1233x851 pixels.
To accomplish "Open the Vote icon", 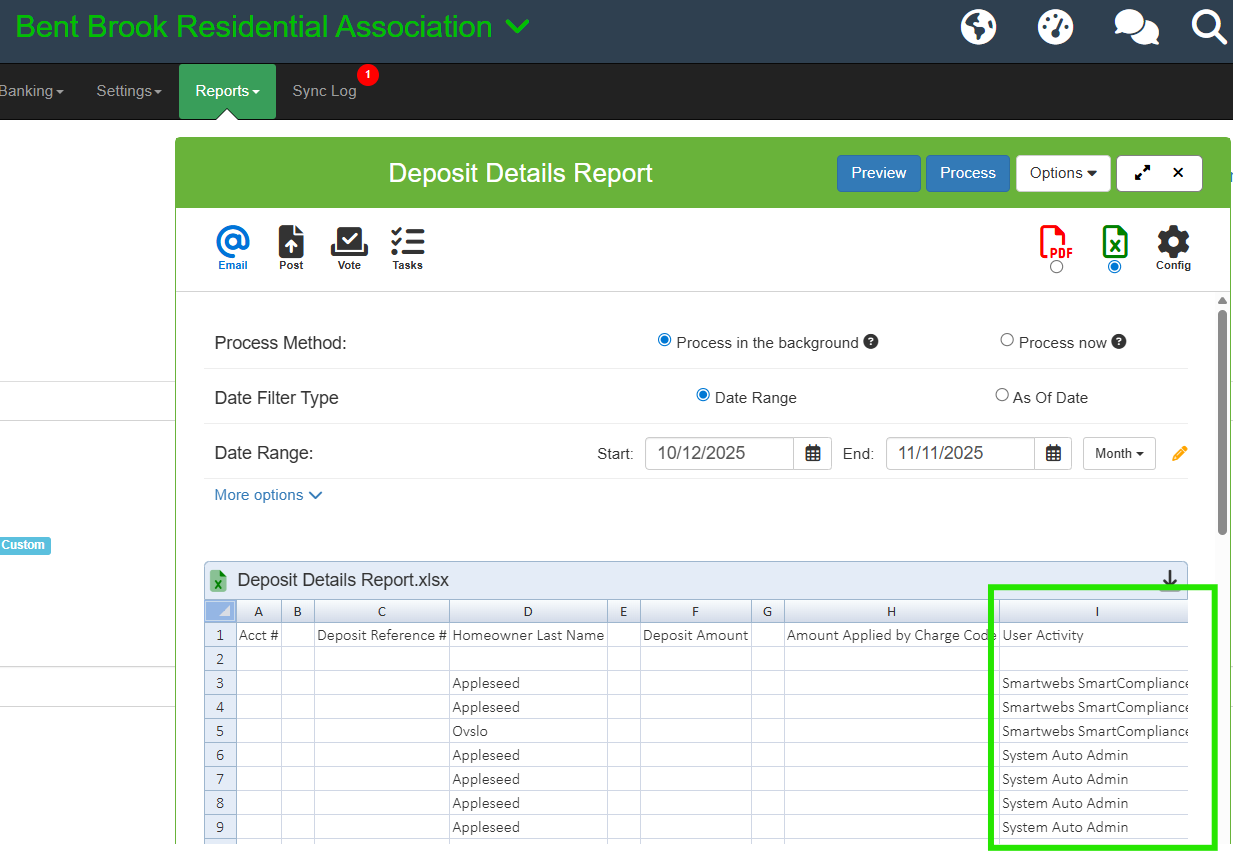I will click(x=349, y=246).
